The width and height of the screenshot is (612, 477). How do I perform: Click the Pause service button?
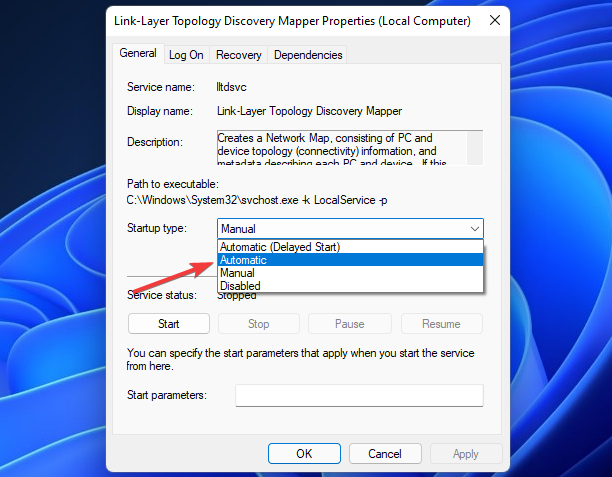coord(349,324)
